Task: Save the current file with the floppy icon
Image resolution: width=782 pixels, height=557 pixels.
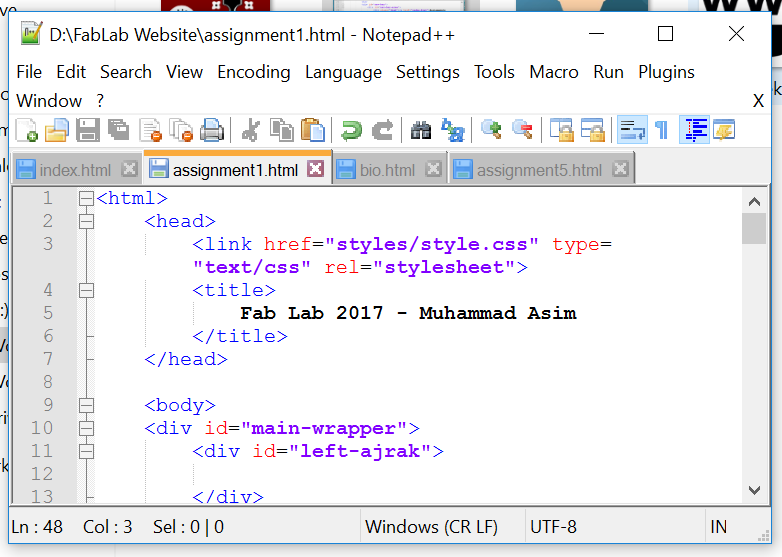Action: (x=88, y=131)
